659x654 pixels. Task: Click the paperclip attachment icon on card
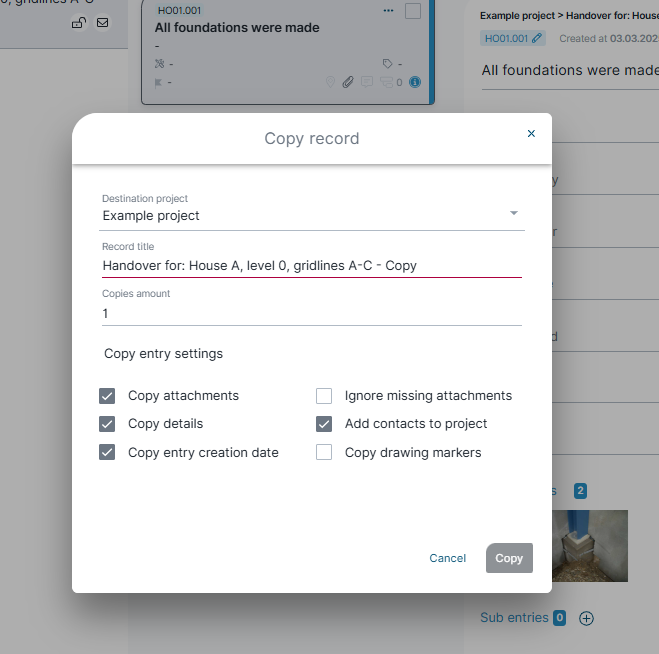point(348,82)
